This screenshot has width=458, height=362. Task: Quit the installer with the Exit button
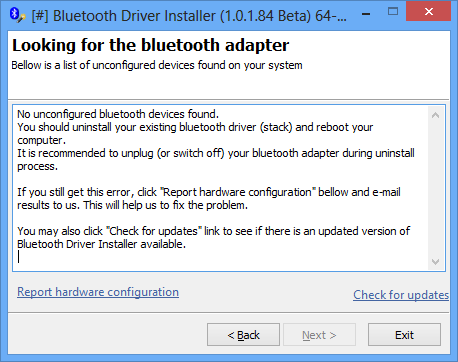(x=404, y=335)
